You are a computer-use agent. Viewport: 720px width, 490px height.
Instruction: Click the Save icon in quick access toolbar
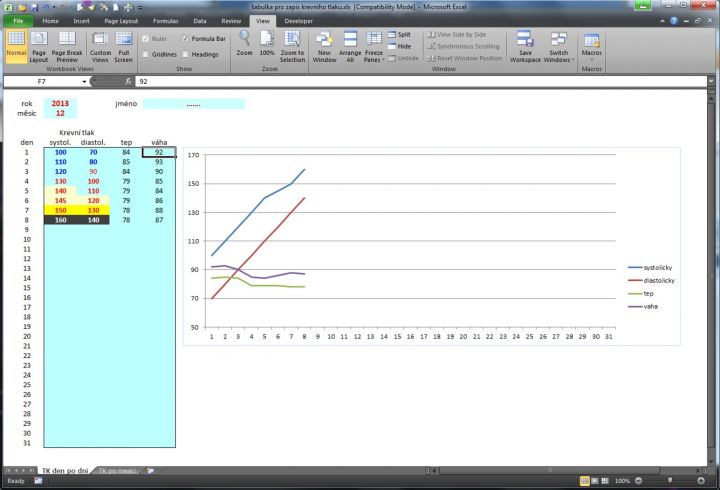click(35, 7)
